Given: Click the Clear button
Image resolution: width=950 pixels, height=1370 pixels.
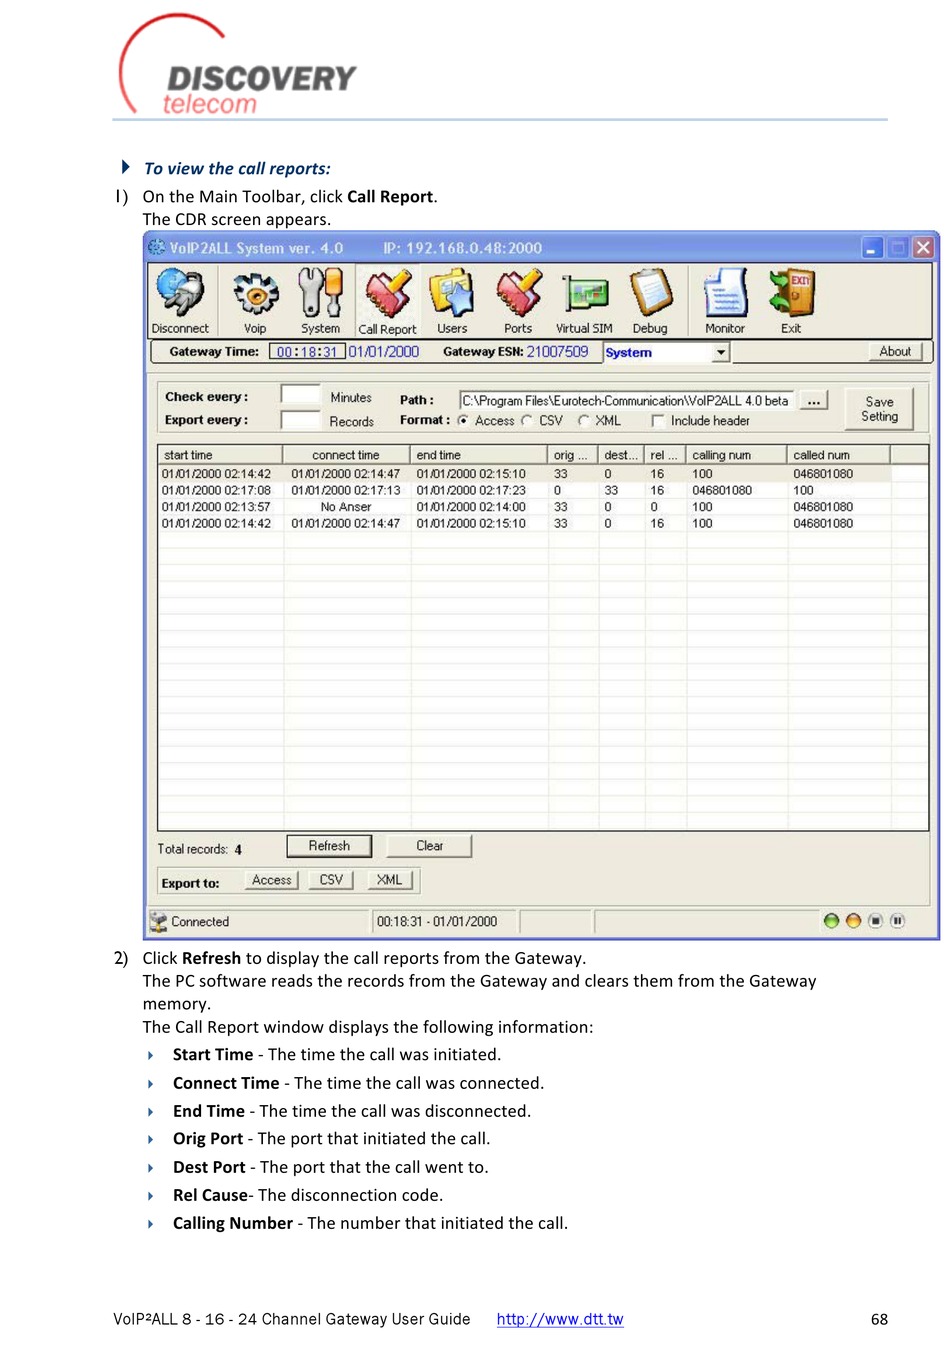Looking at the screenshot, I should (x=429, y=846).
